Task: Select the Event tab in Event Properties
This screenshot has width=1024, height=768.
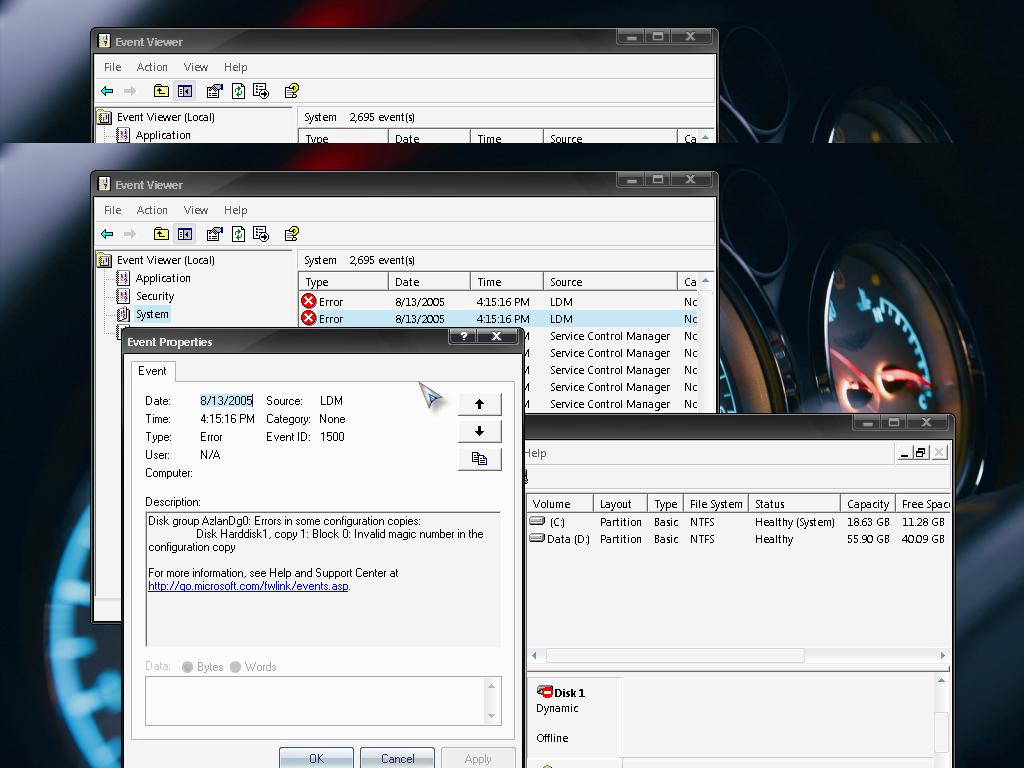Action: coord(152,371)
